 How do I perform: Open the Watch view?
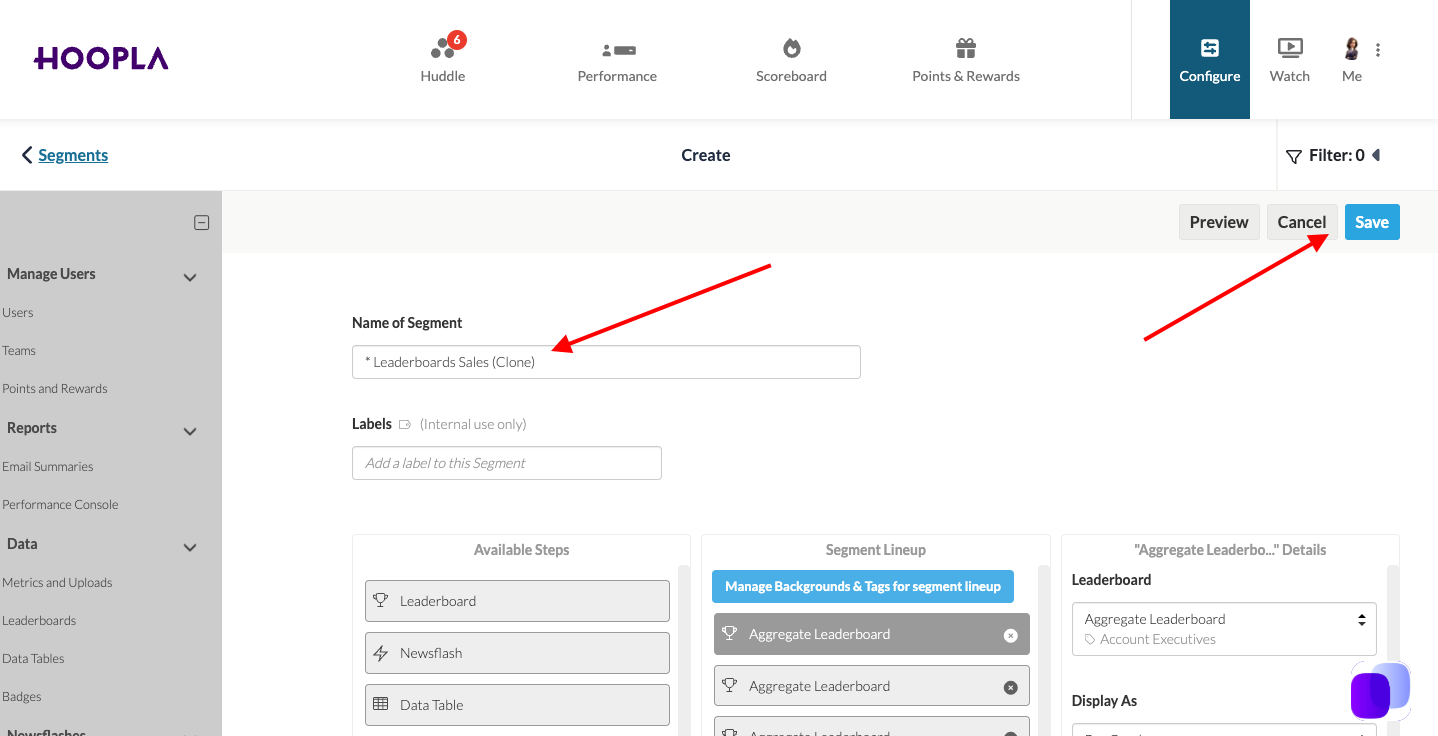1290,59
